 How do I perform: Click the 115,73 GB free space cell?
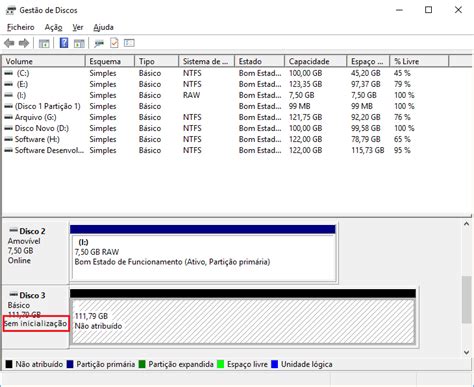(x=368, y=150)
